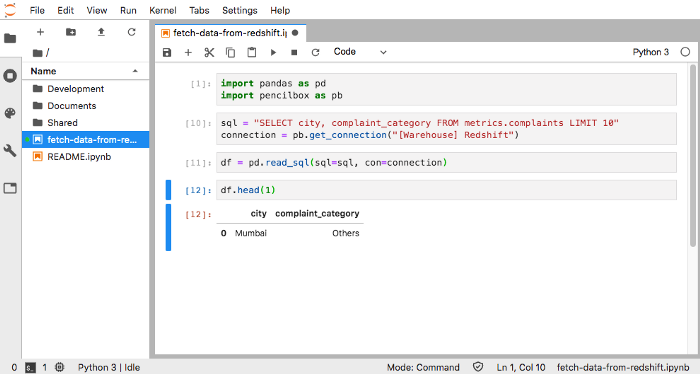
Task: Open the File menu
Action: (x=37, y=10)
